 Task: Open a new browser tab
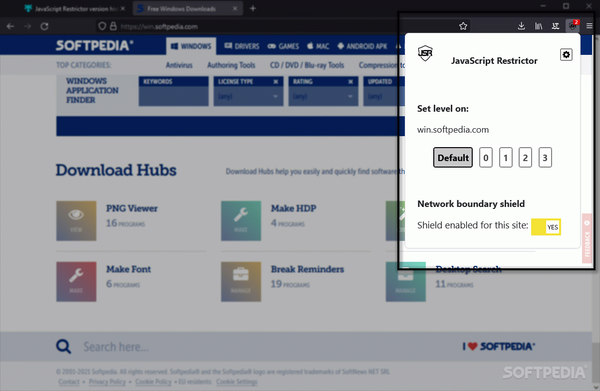click(x=253, y=8)
